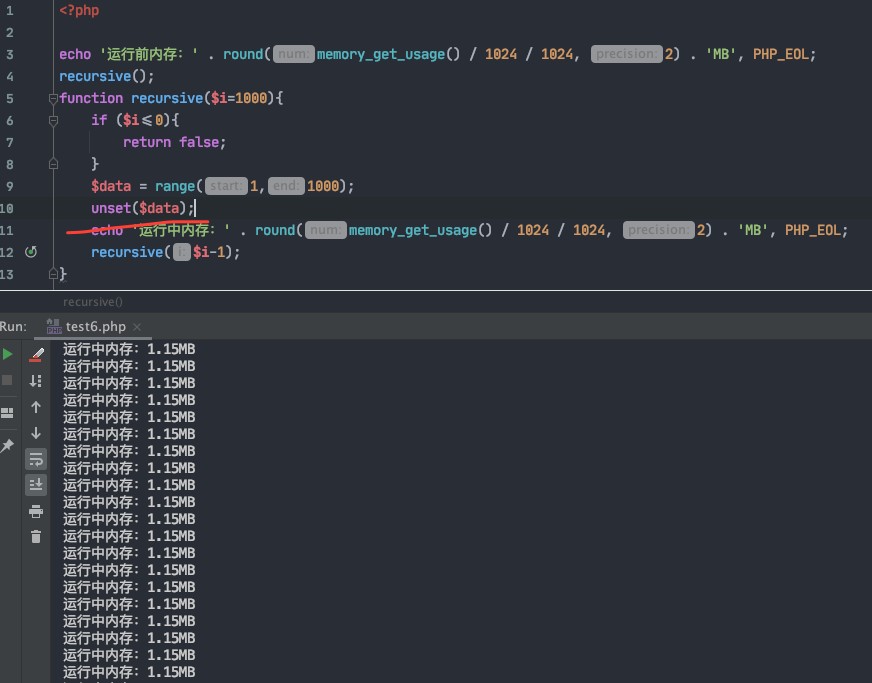This screenshot has width=872, height=683.
Task: Click the recursive call gutter icon line 12
Action: [x=31, y=252]
